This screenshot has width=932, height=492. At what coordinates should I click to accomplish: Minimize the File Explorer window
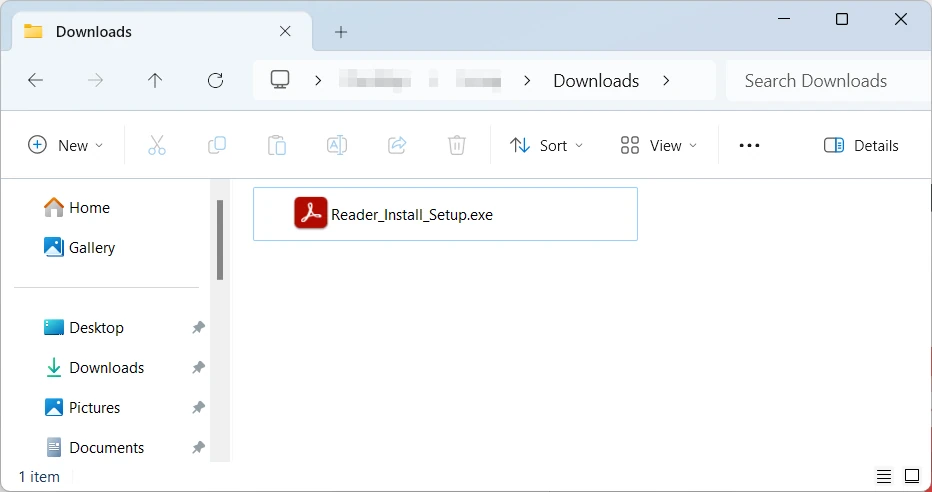coord(784,19)
